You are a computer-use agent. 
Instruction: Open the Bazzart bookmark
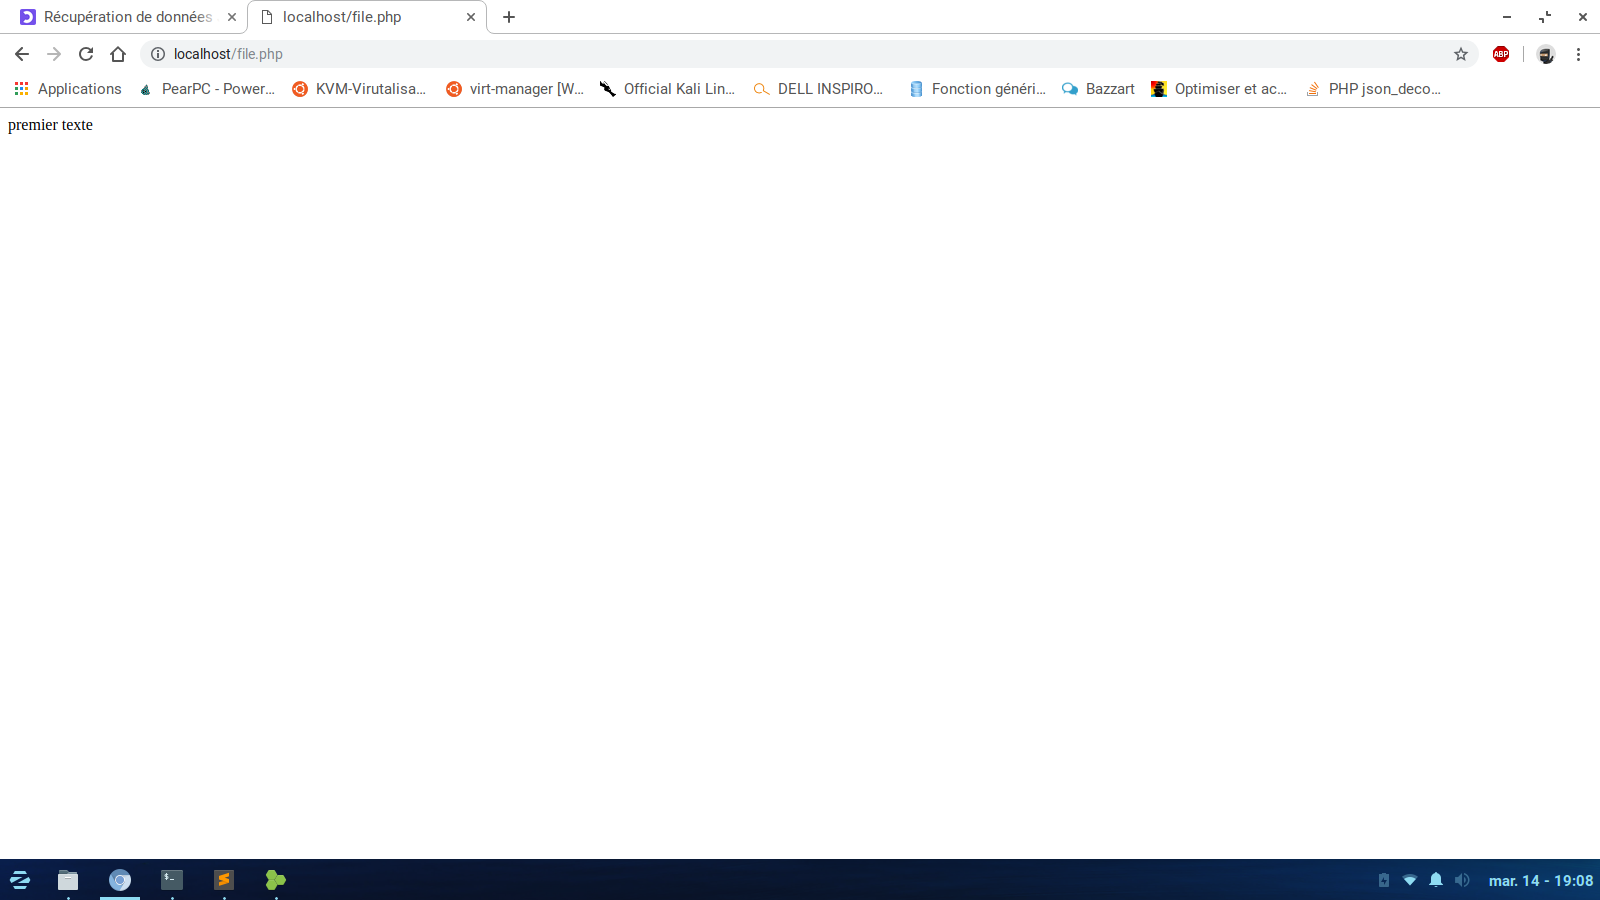[1098, 89]
